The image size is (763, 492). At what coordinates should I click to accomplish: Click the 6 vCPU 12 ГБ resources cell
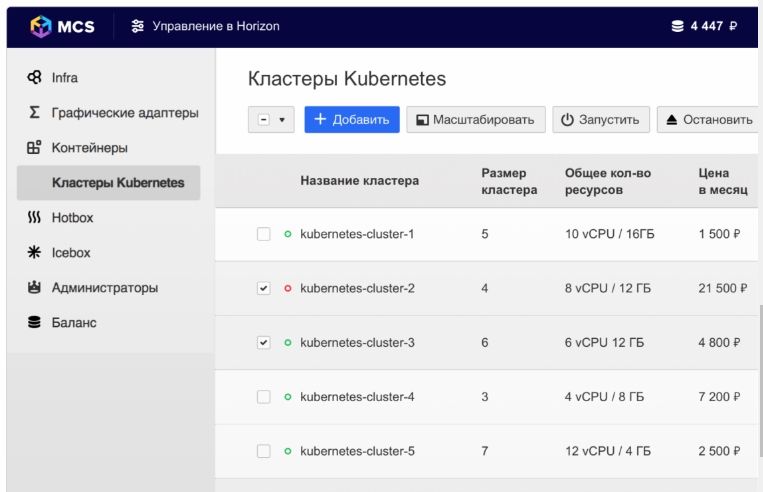pos(604,343)
